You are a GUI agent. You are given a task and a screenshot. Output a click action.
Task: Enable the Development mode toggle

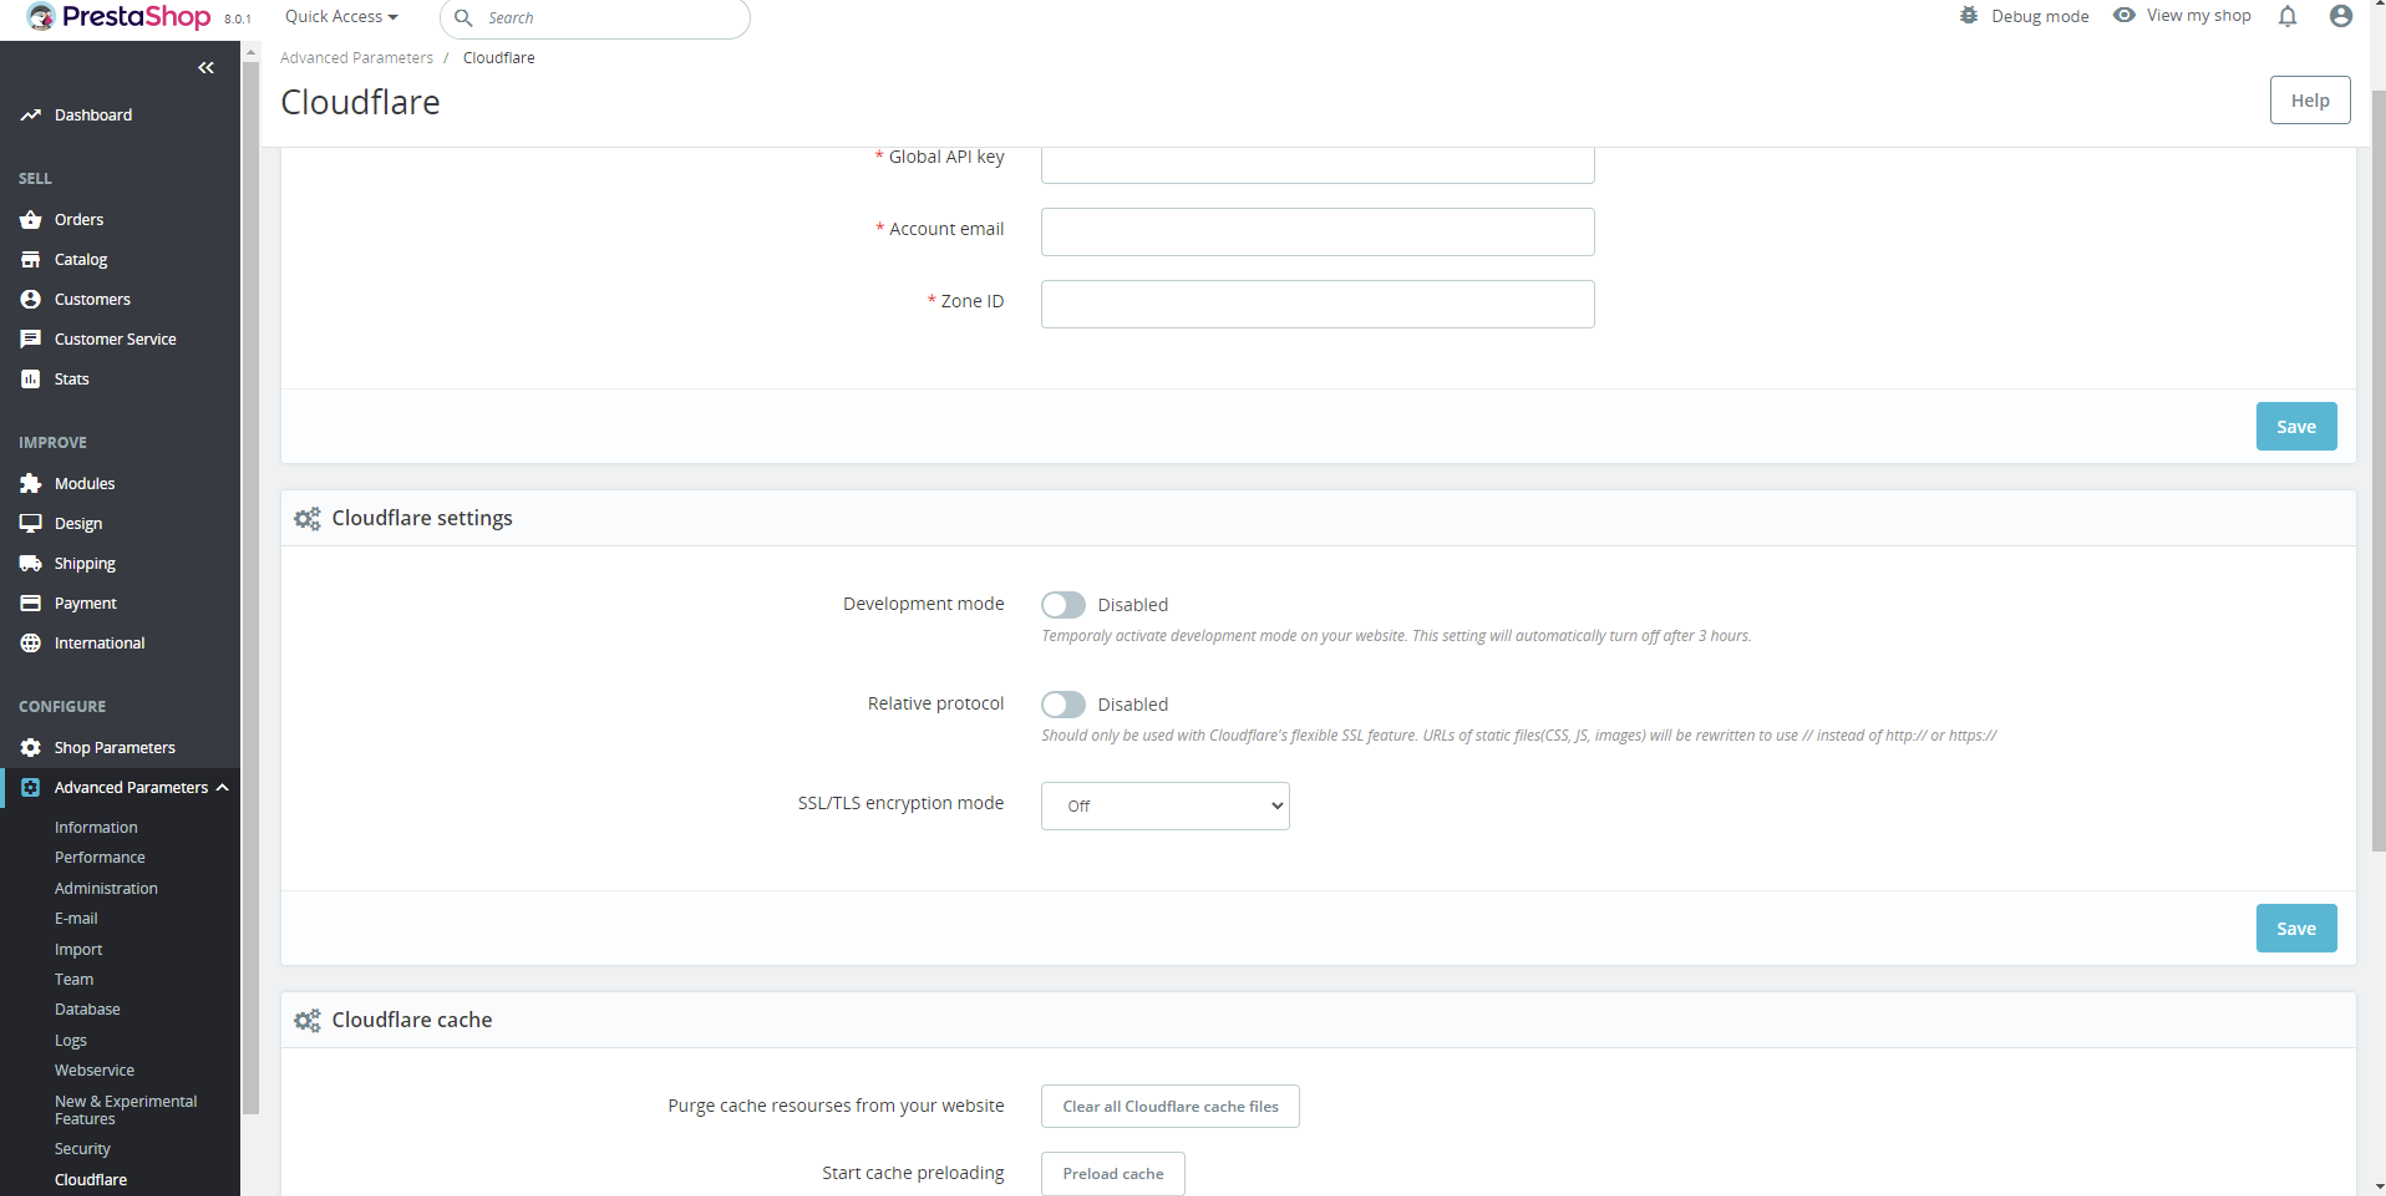(x=1063, y=604)
